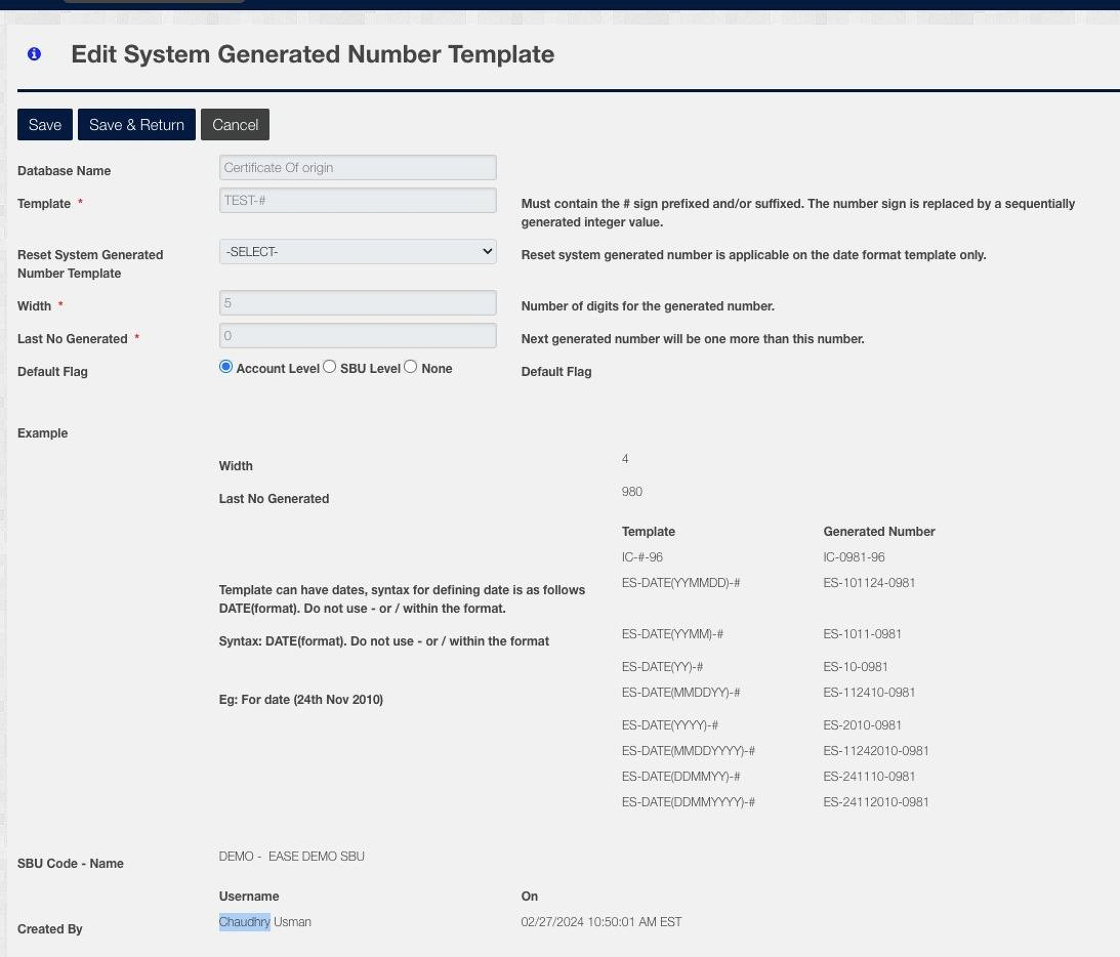Click the blue info icon beside page title

pyautogui.click(x=34, y=54)
